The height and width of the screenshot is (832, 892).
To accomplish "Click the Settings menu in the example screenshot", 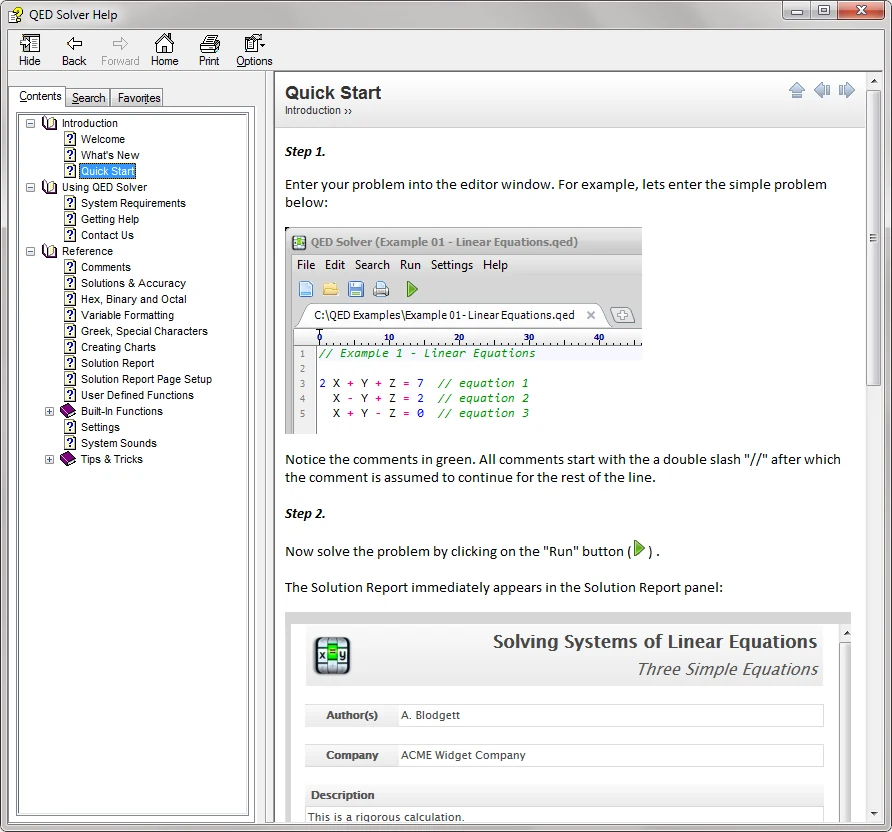I will 452,265.
